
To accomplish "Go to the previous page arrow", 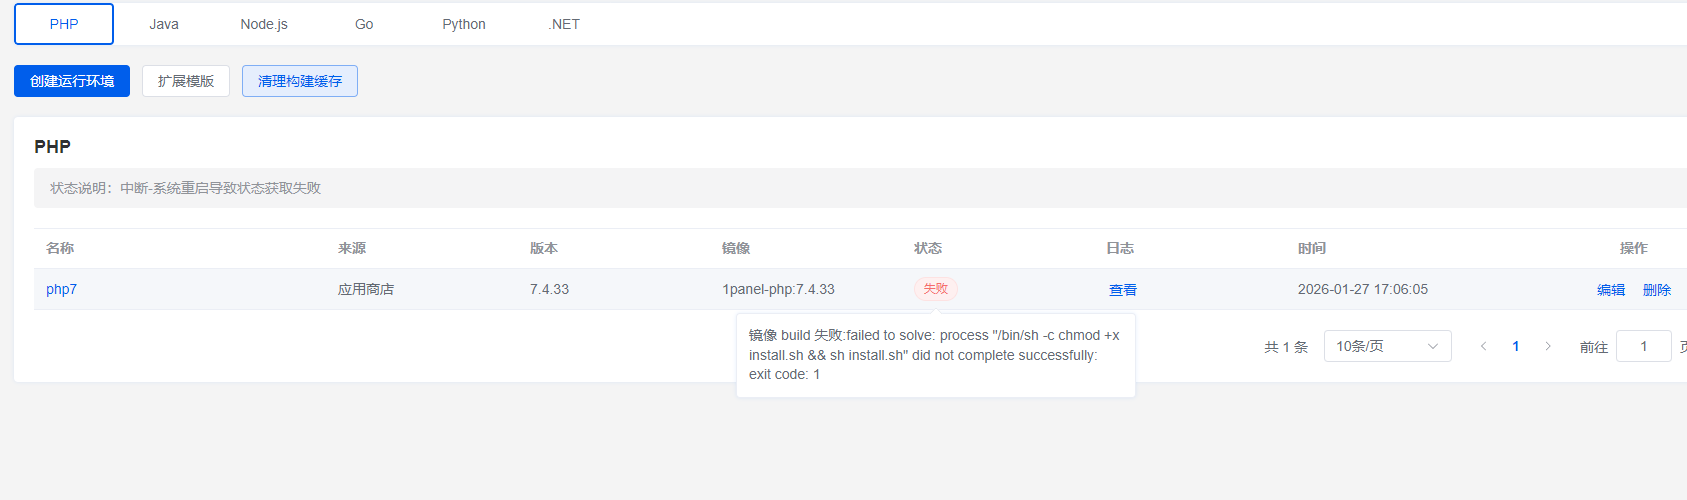I will tap(1483, 346).
